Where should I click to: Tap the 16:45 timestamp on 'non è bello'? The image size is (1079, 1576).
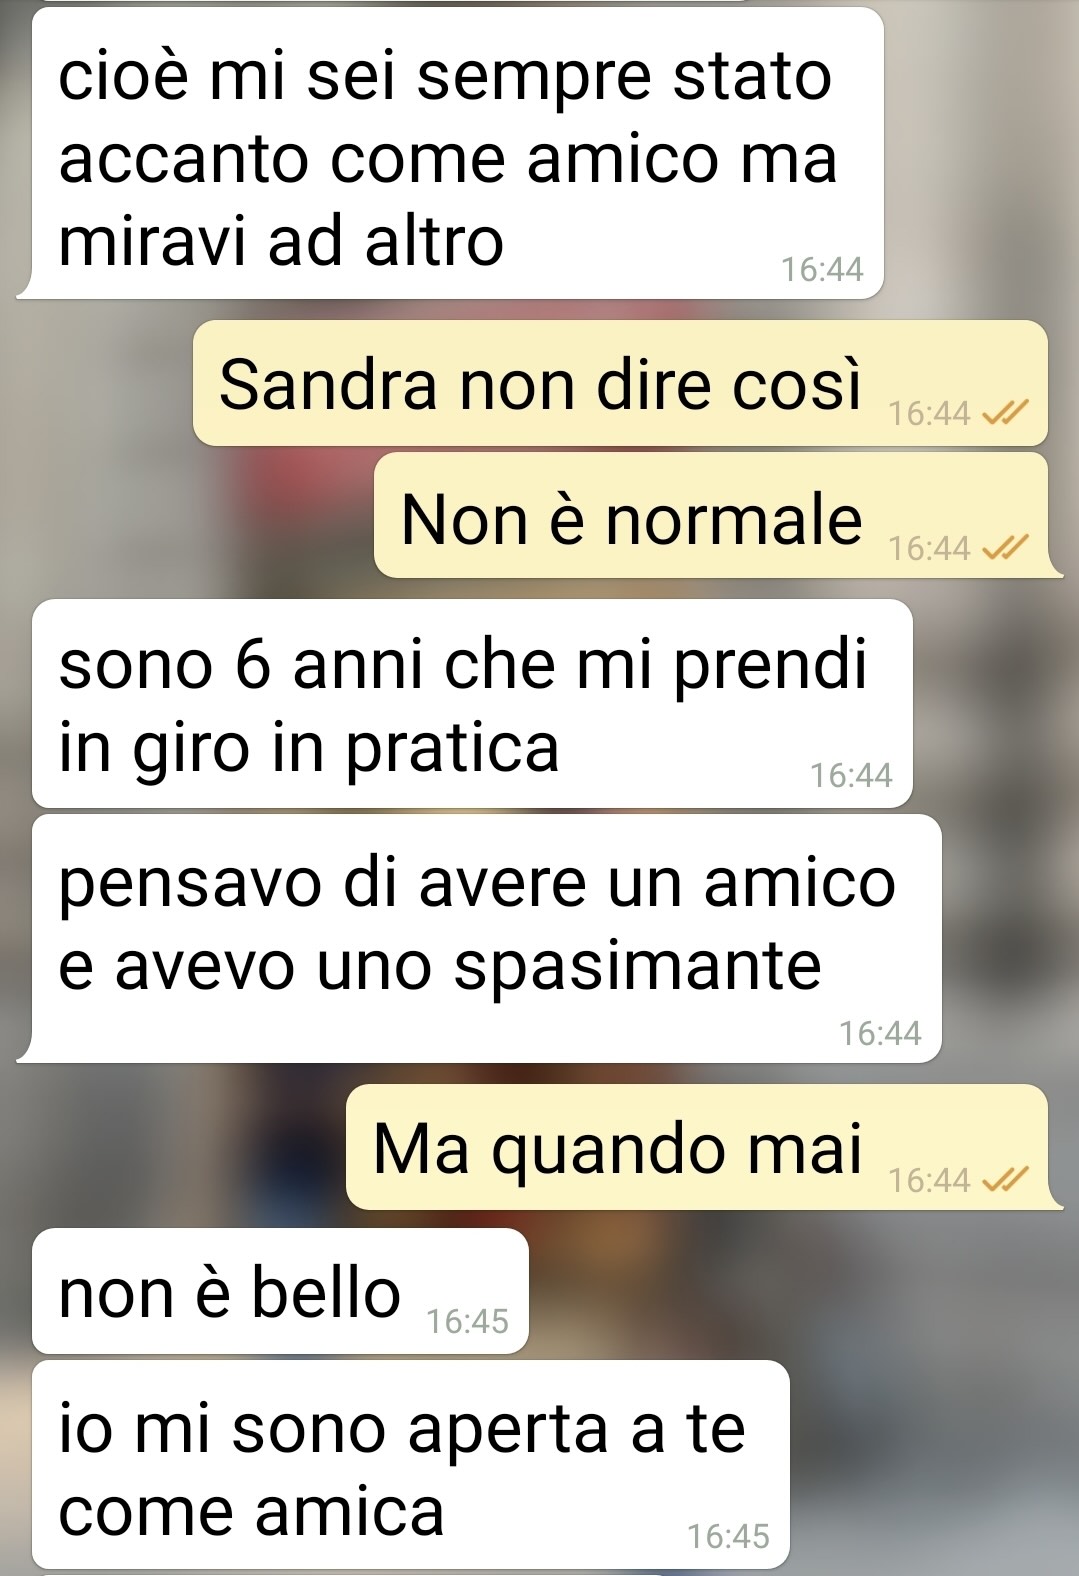click(467, 1321)
